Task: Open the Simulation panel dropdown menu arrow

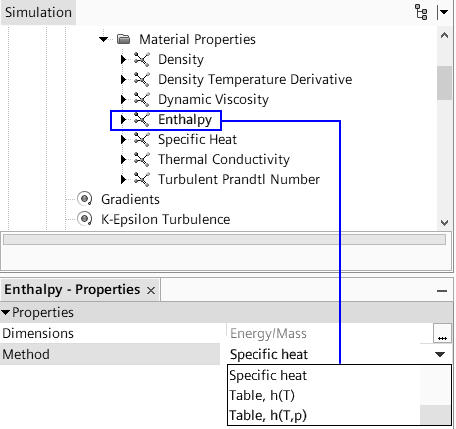Action: [443, 12]
